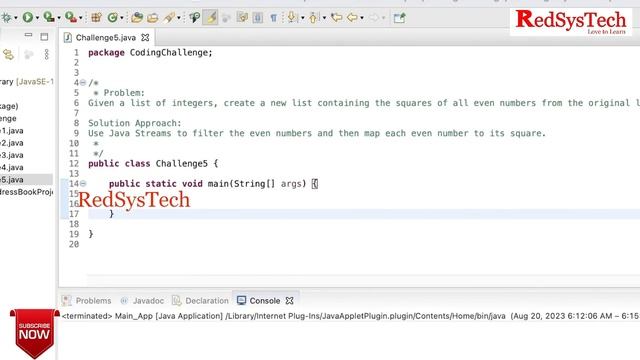The height and width of the screenshot is (360, 640).
Task: Toggle Mark Occurrences highlighter button
Action: coord(211,18)
